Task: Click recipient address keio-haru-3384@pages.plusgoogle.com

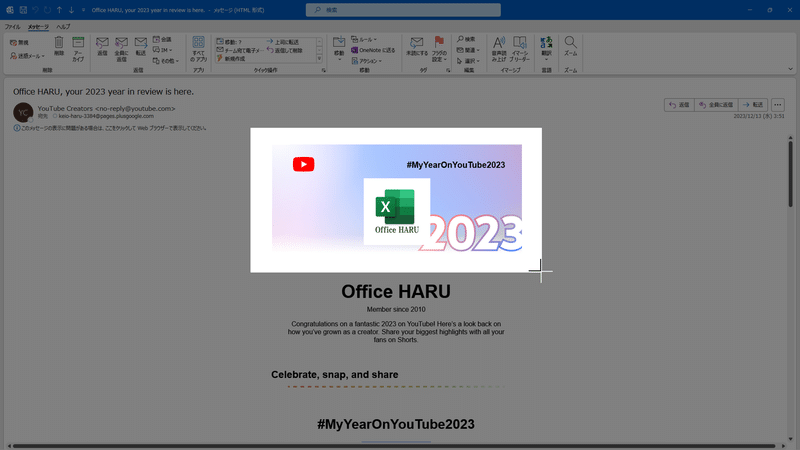Action: (x=106, y=116)
